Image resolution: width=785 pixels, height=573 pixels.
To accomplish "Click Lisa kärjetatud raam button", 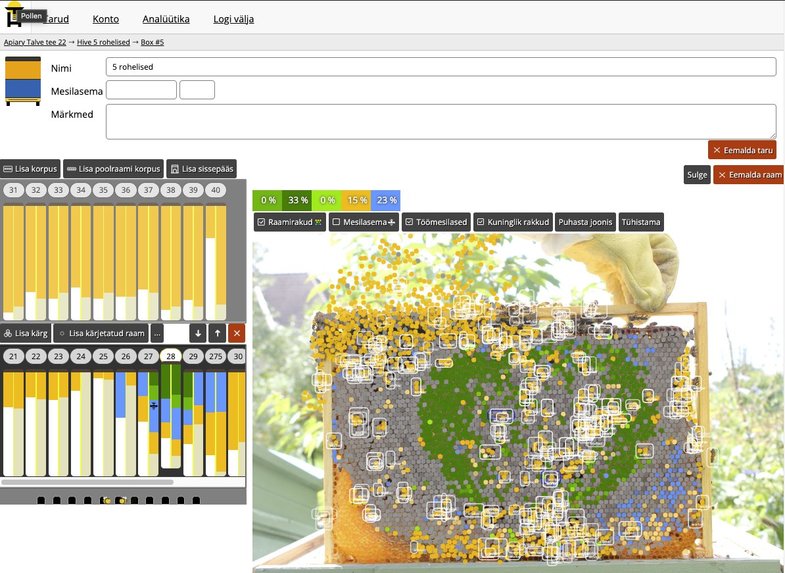I will pyautogui.click(x=102, y=333).
